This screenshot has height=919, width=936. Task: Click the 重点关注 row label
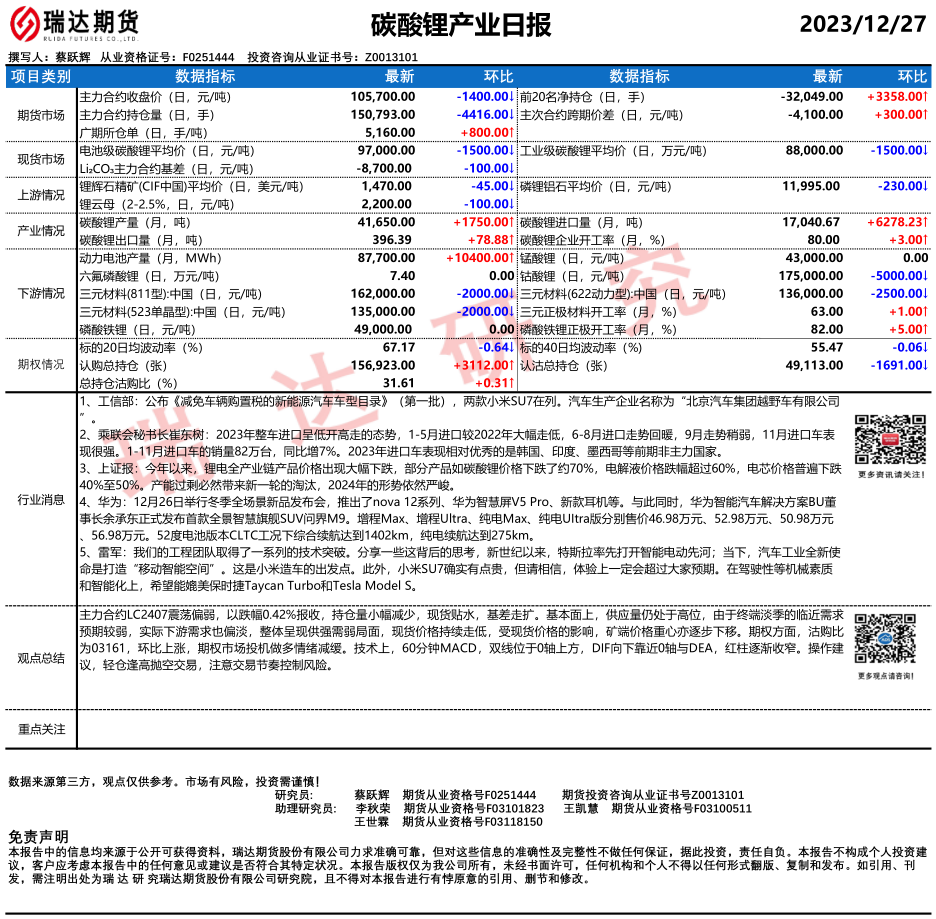click(x=41, y=729)
